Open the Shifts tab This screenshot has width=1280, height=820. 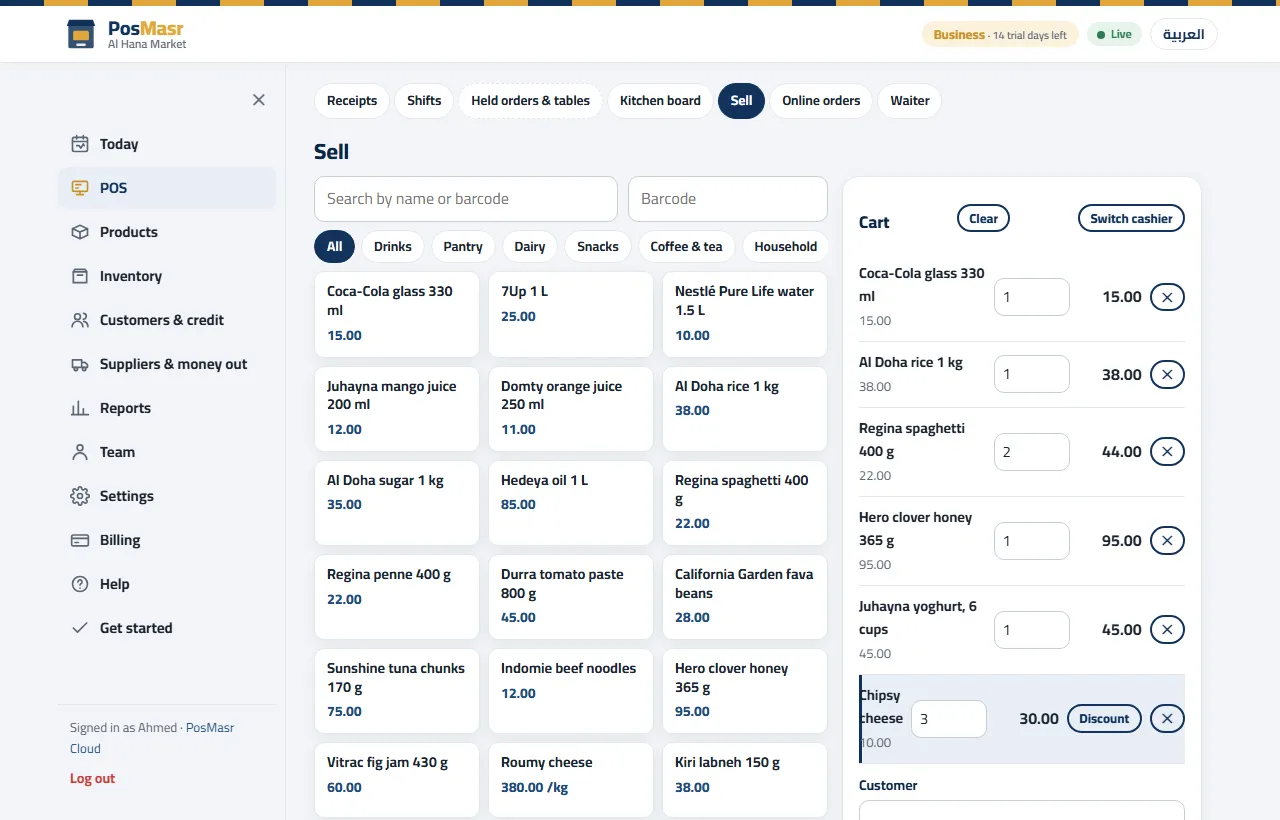coord(424,100)
